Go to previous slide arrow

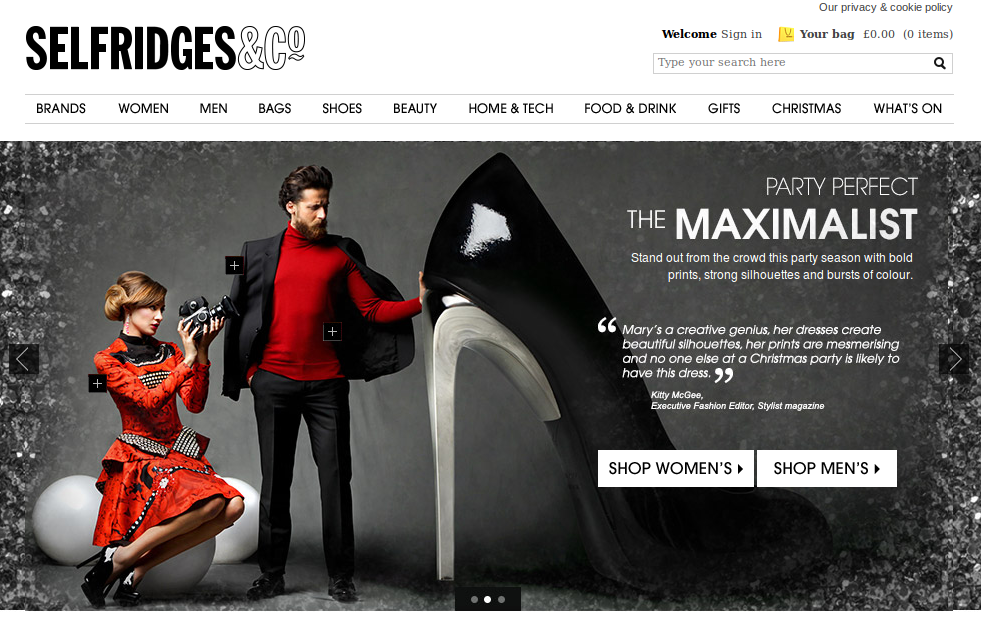tap(24, 359)
